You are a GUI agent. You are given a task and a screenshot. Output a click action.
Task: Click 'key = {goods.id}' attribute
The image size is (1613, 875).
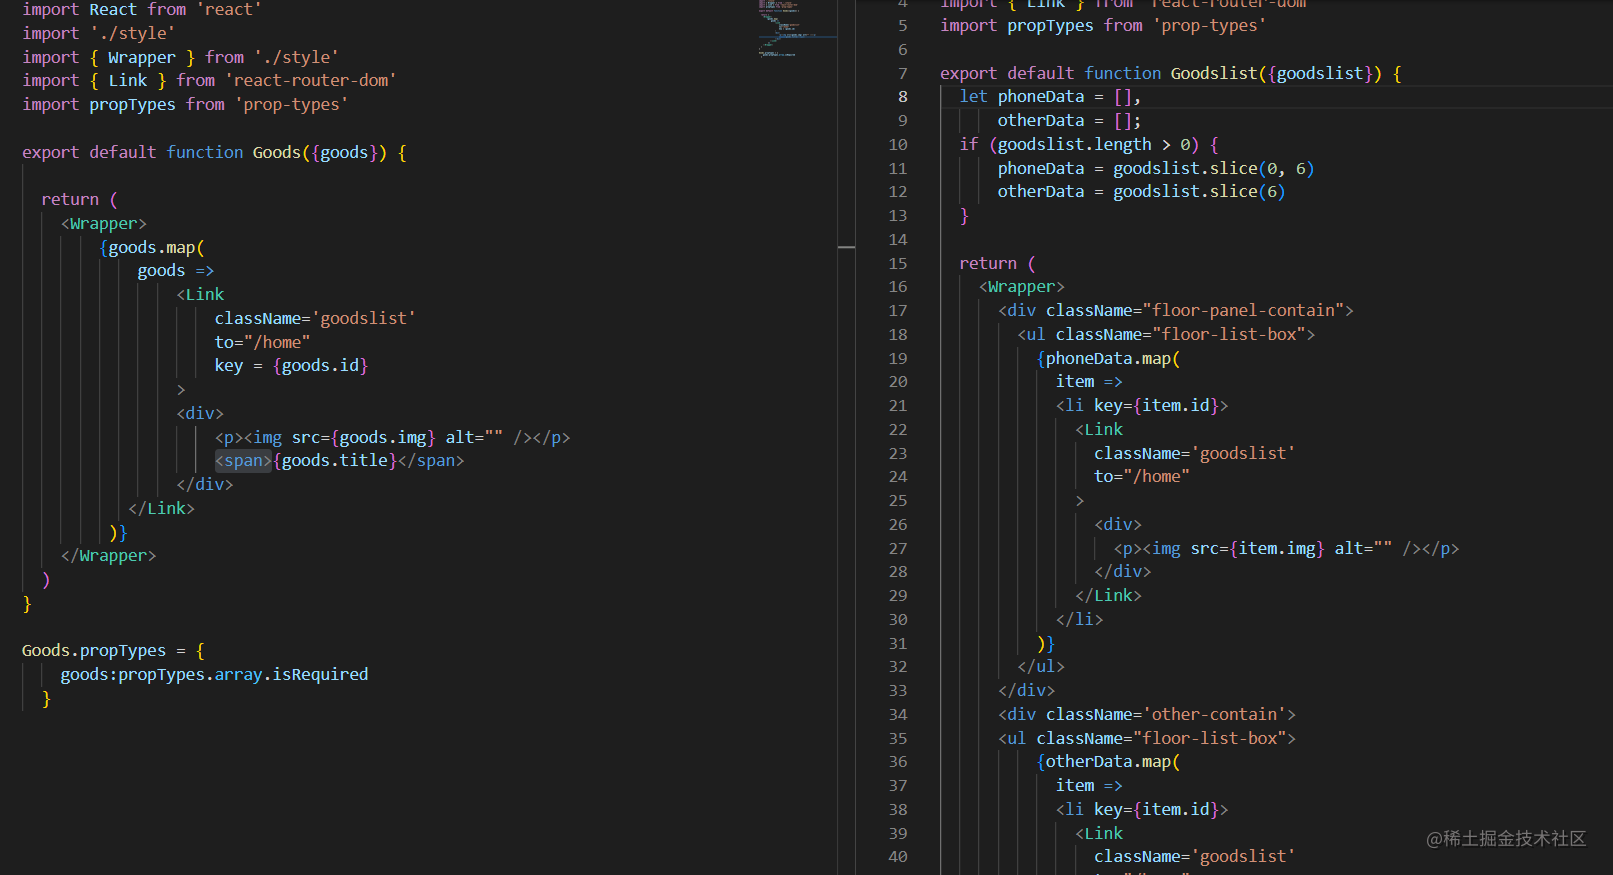point(291,365)
